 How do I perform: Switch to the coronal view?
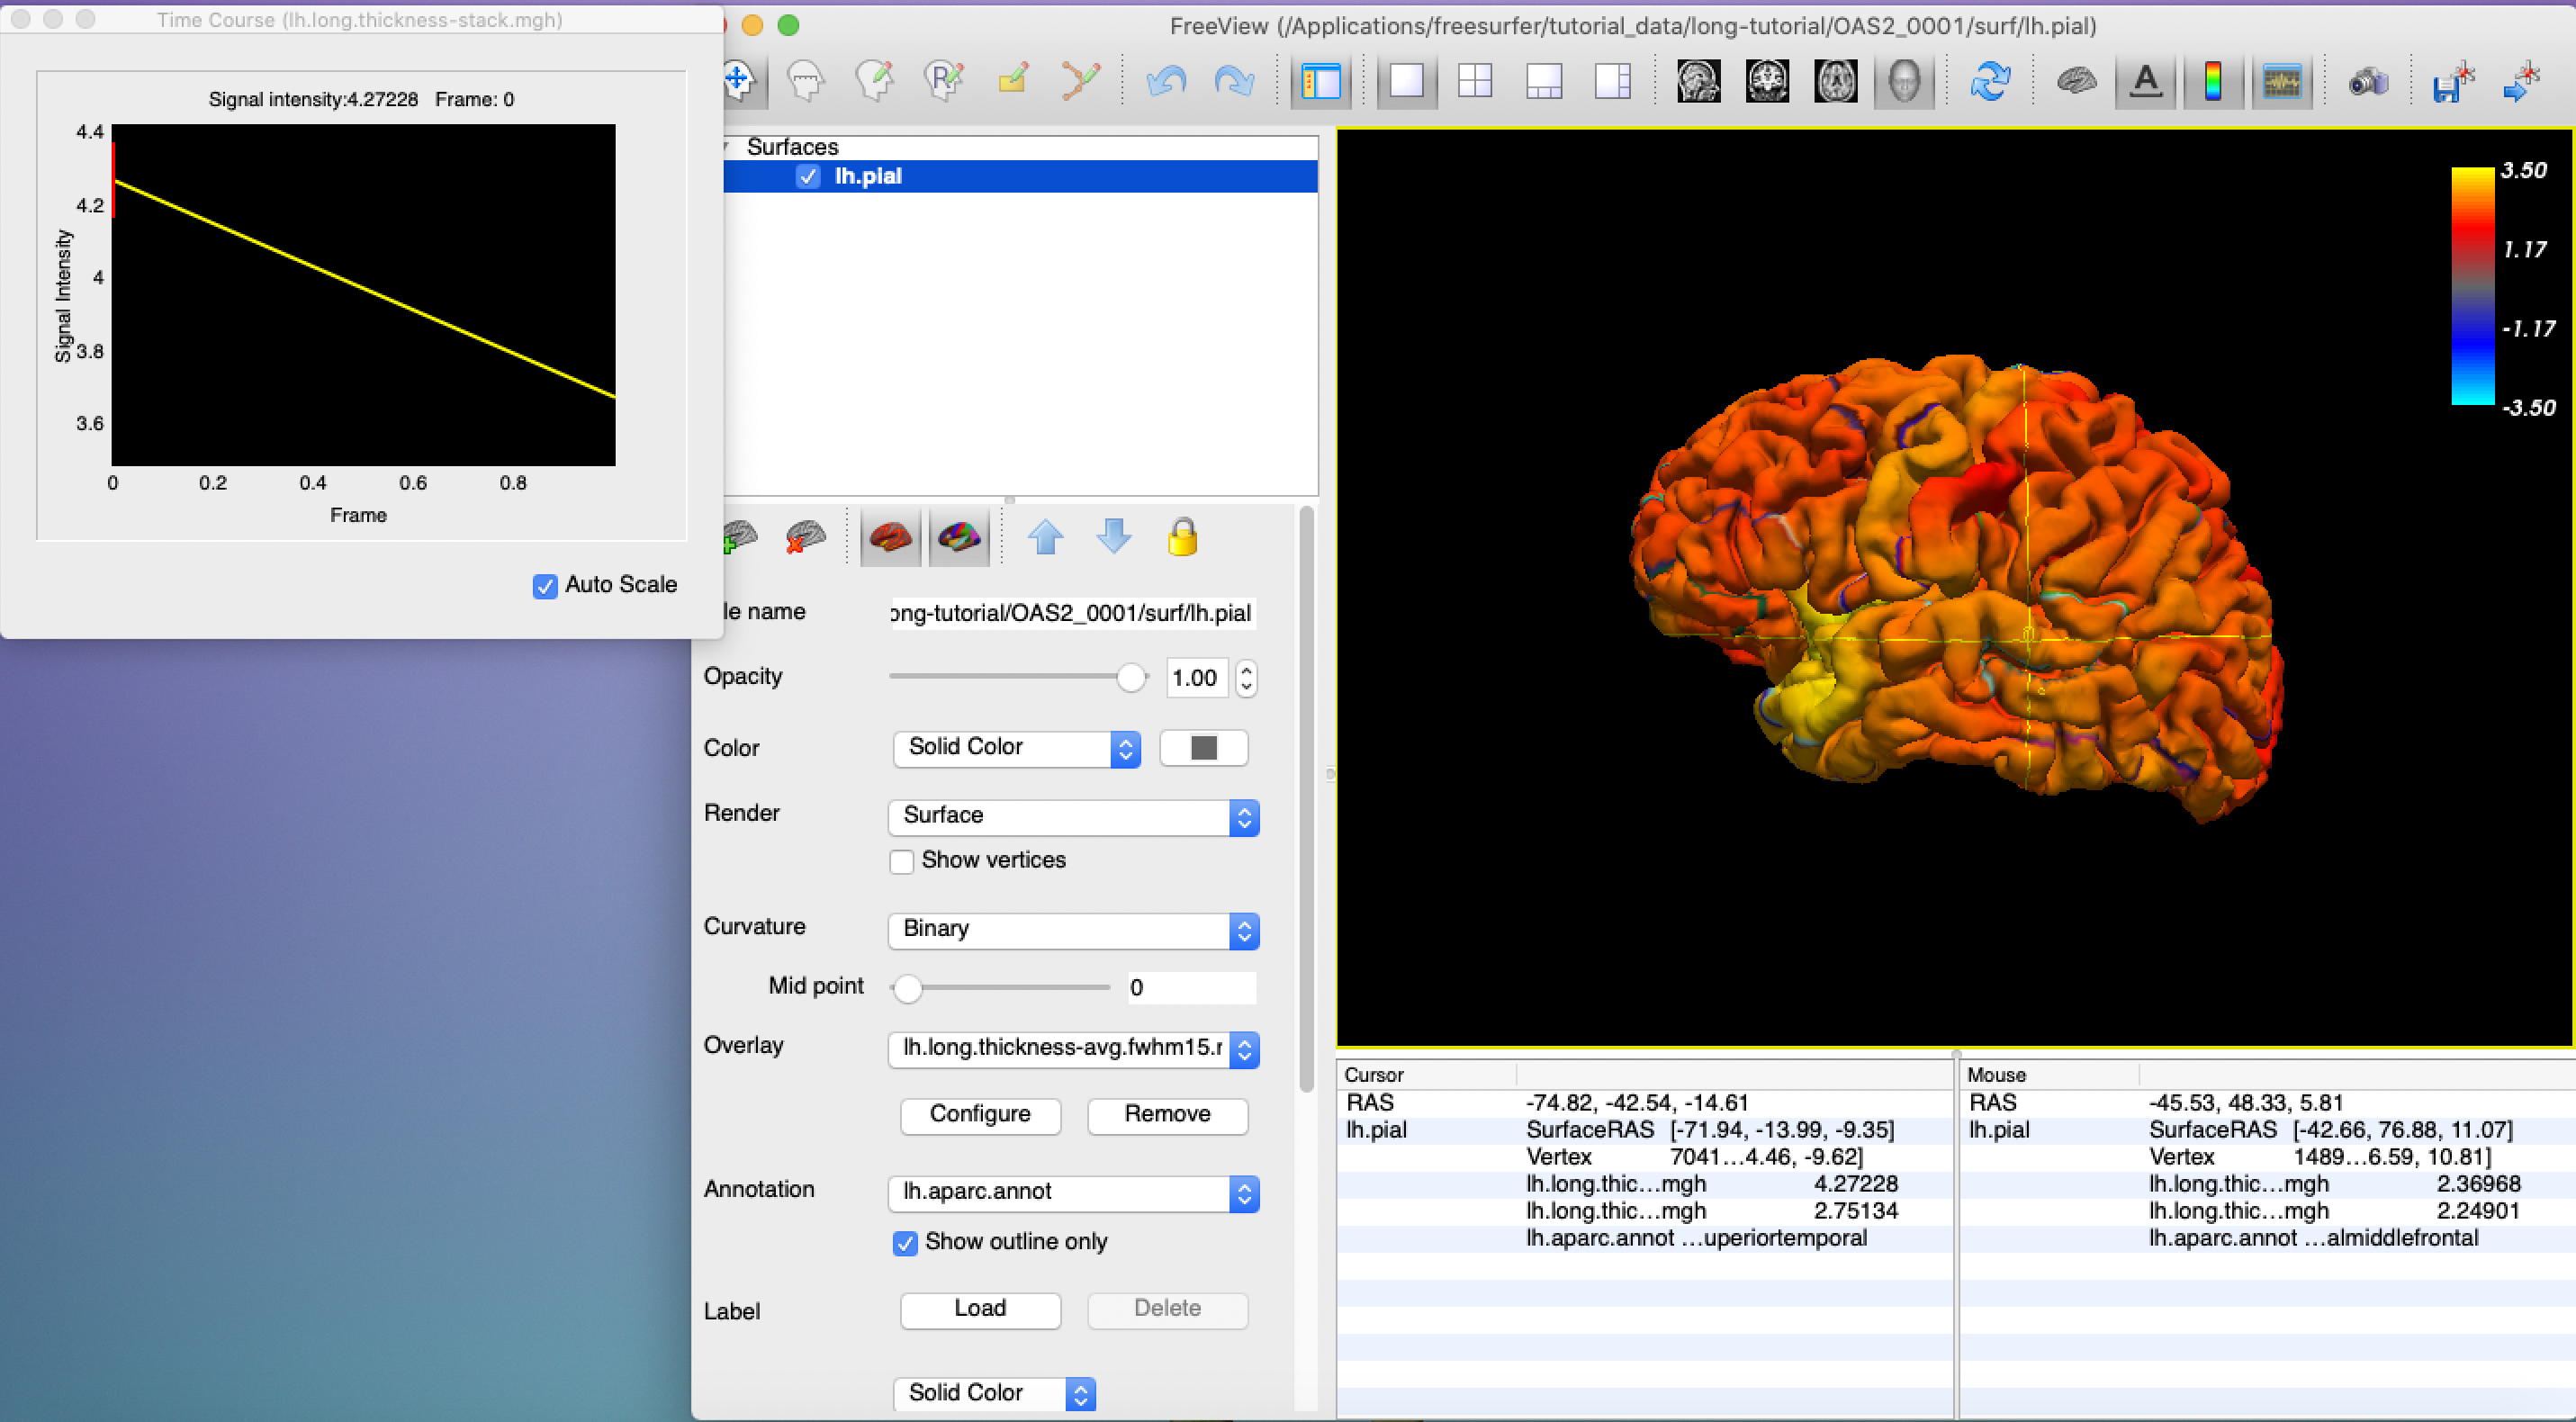click(1767, 81)
